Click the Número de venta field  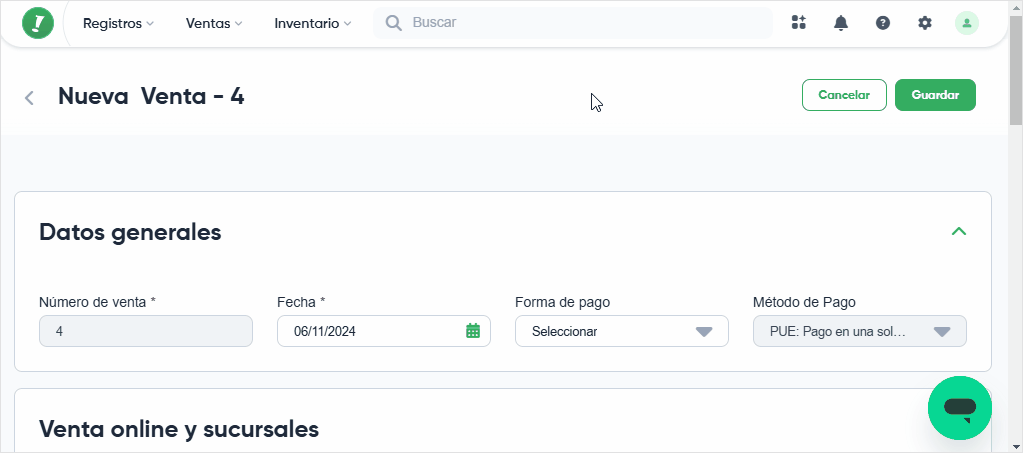pyautogui.click(x=145, y=331)
